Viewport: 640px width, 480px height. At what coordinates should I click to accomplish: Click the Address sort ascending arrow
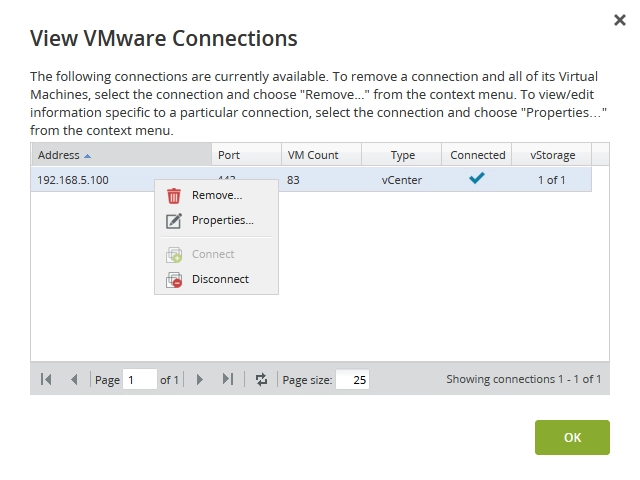point(87,156)
